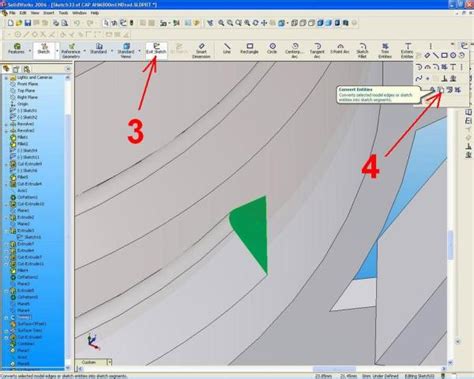
Task: Select the Extend Entities tool
Action: click(407, 51)
